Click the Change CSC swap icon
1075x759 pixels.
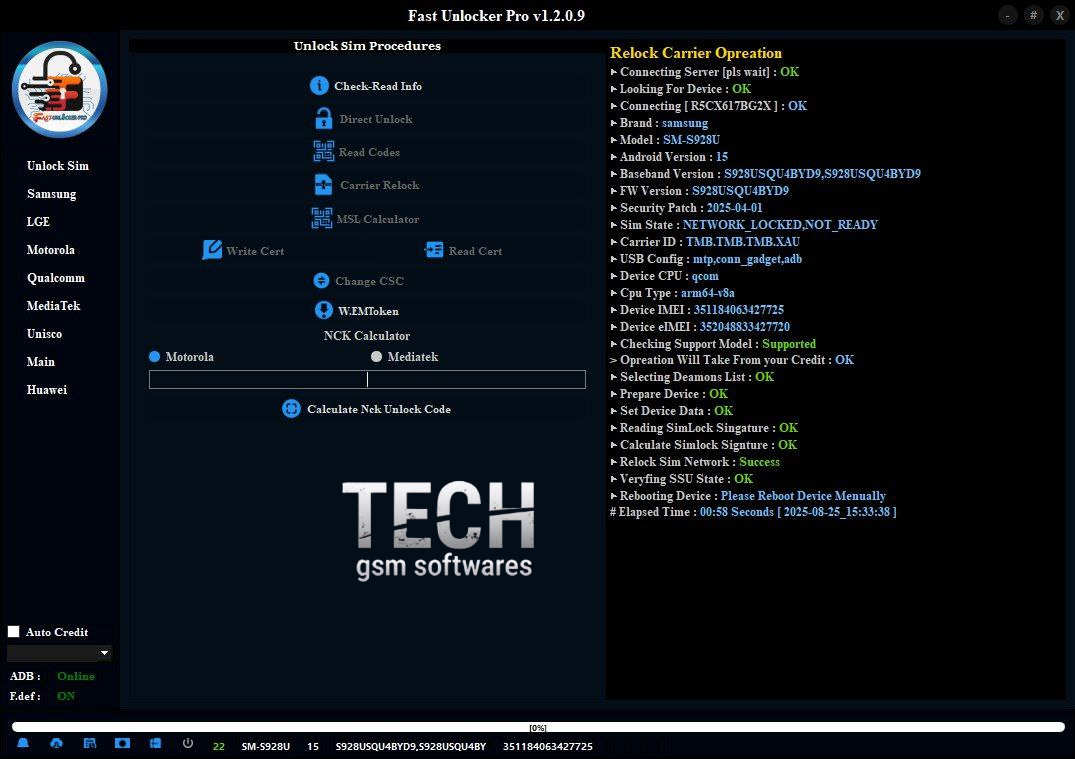[x=321, y=280]
